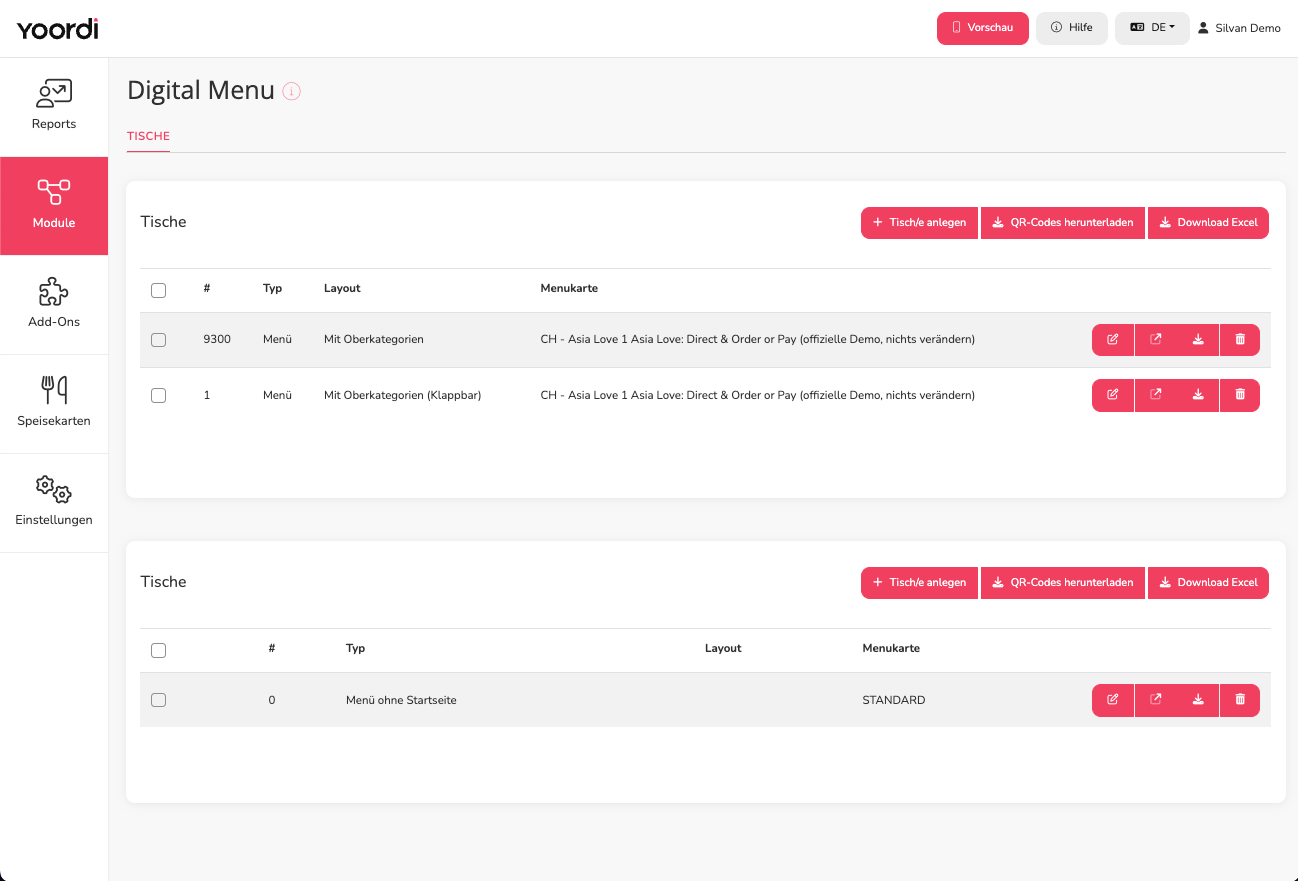Open the Module sidebar section
Image resolution: width=1298 pixels, height=881 pixels.
(x=54, y=206)
